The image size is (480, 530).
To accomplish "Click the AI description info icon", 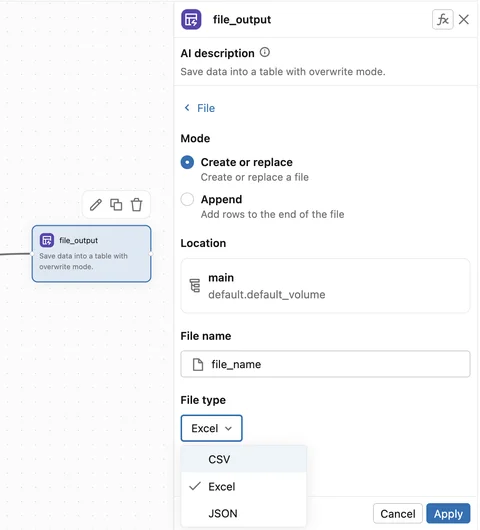I will pos(265,52).
